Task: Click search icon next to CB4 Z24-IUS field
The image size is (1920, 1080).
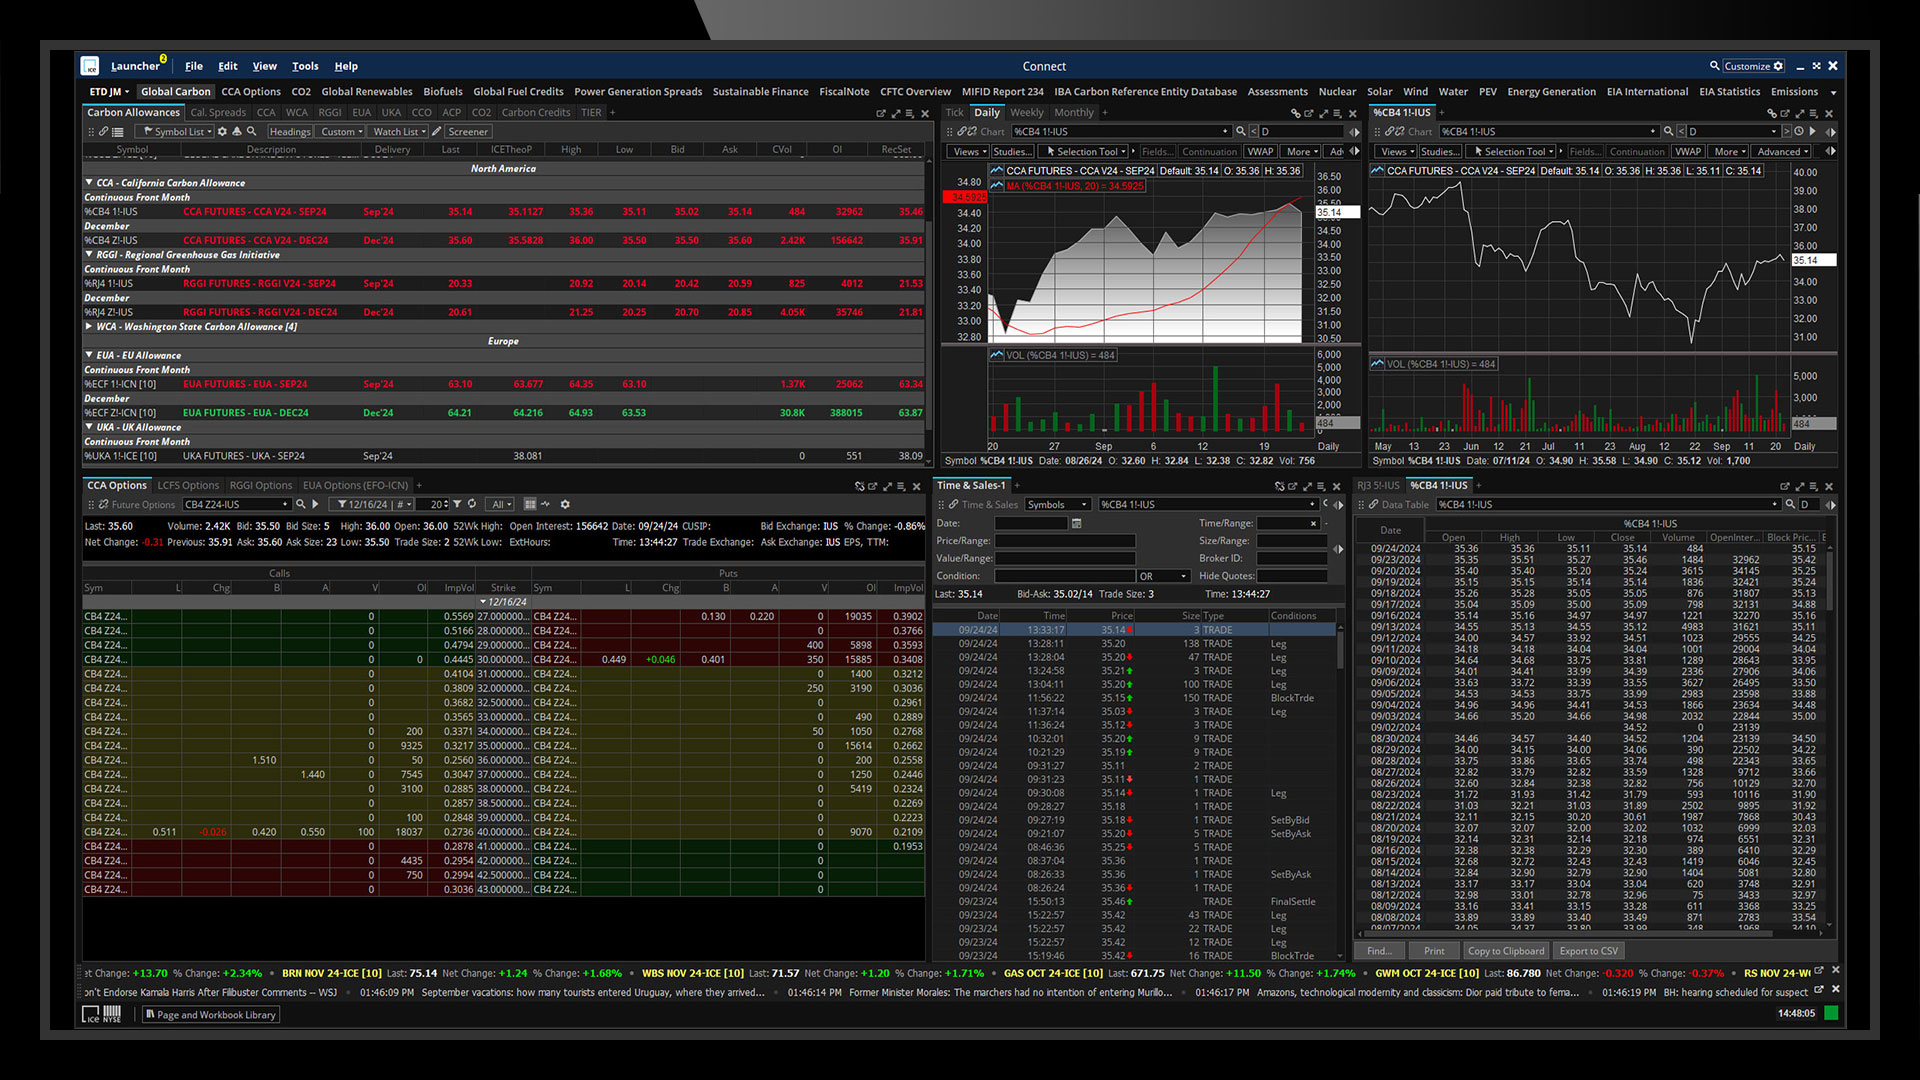Action: pos(300,504)
